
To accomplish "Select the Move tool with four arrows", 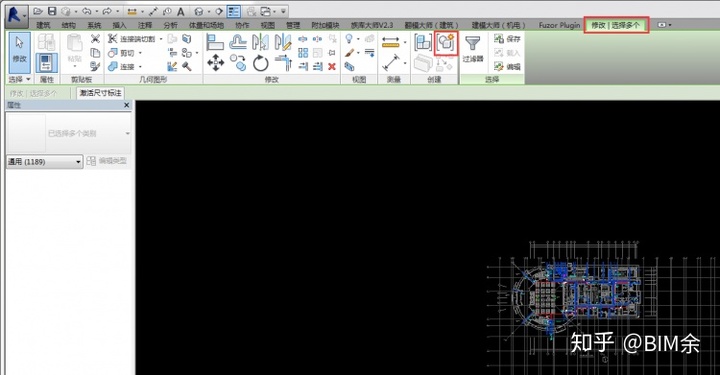I will 215,63.
